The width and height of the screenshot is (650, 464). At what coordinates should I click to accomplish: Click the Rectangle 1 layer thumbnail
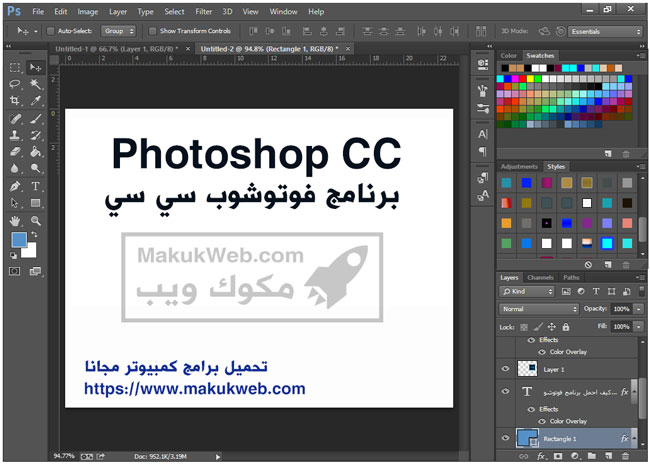click(526, 438)
